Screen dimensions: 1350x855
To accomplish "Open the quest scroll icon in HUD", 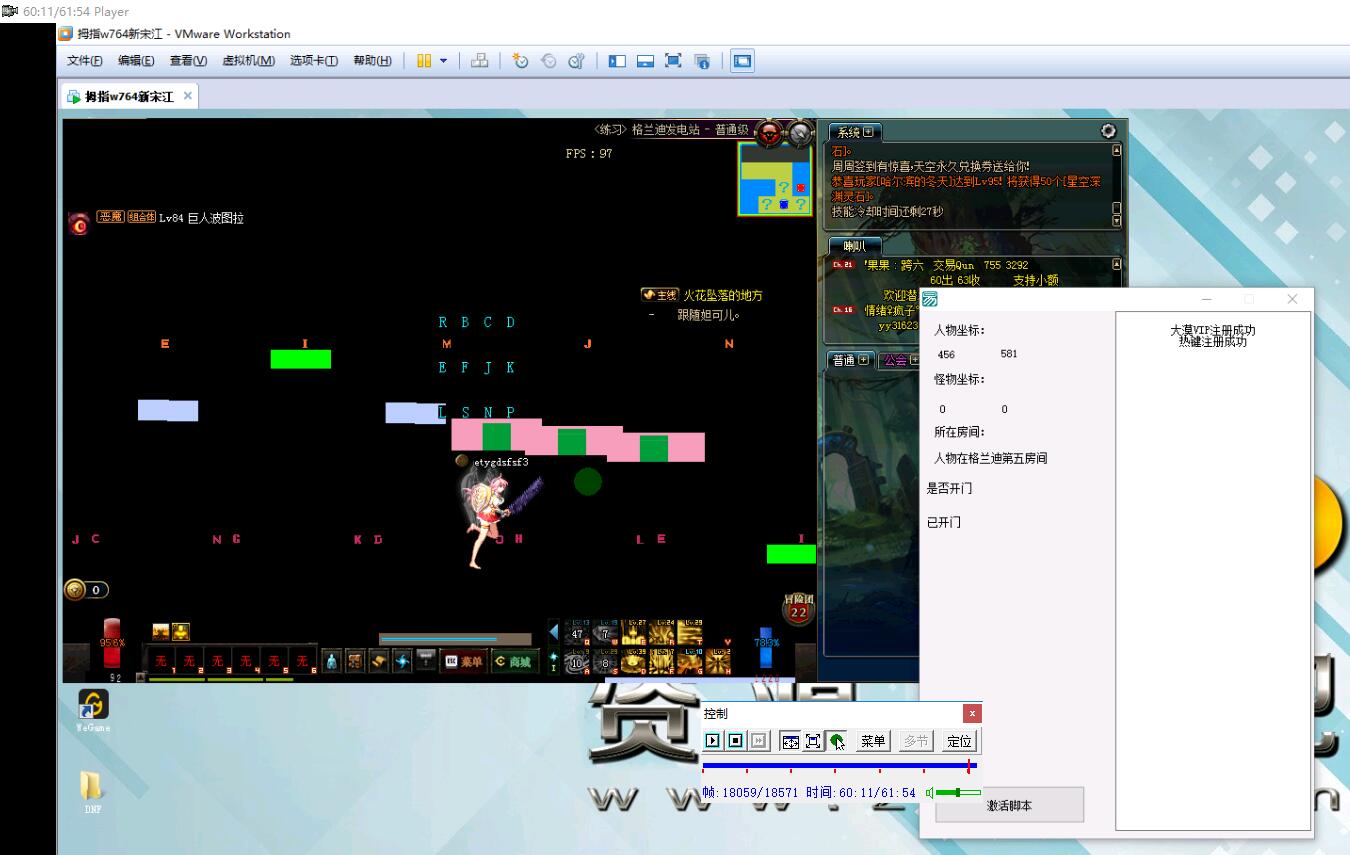I will 379,661.
